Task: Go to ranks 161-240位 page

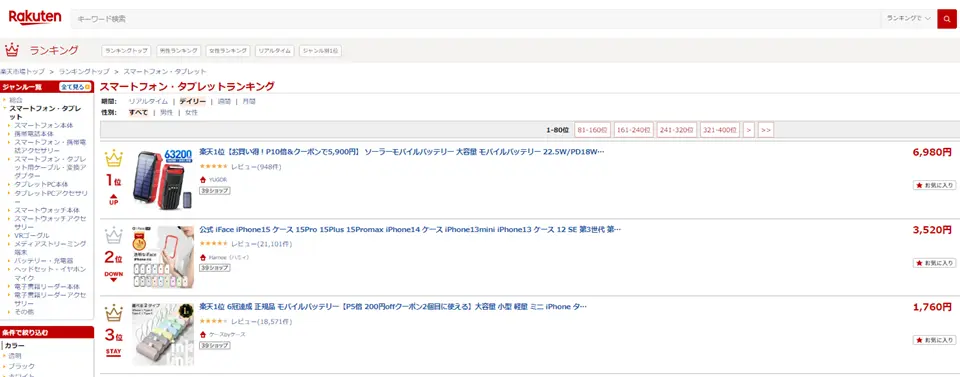Action: [634, 130]
